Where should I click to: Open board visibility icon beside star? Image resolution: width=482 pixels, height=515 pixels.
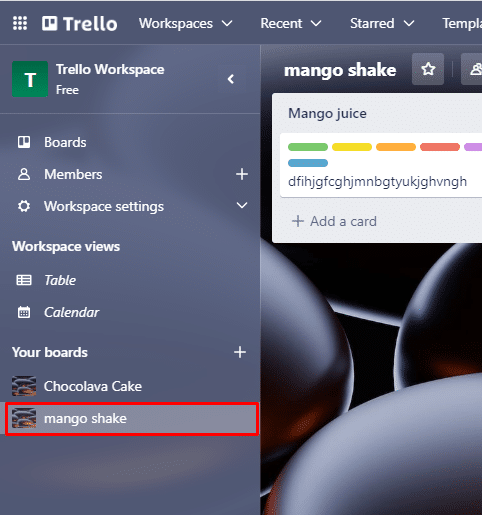pos(473,69)
